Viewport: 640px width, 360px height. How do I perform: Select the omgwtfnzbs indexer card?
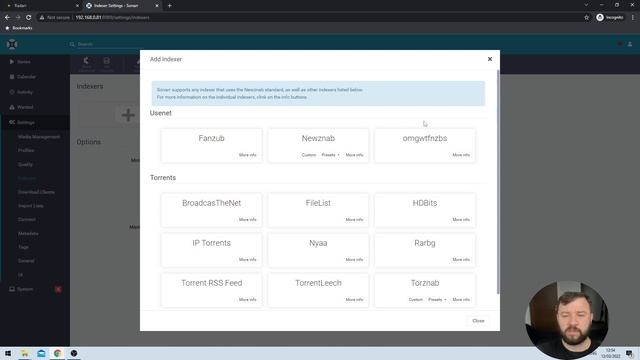425,146
